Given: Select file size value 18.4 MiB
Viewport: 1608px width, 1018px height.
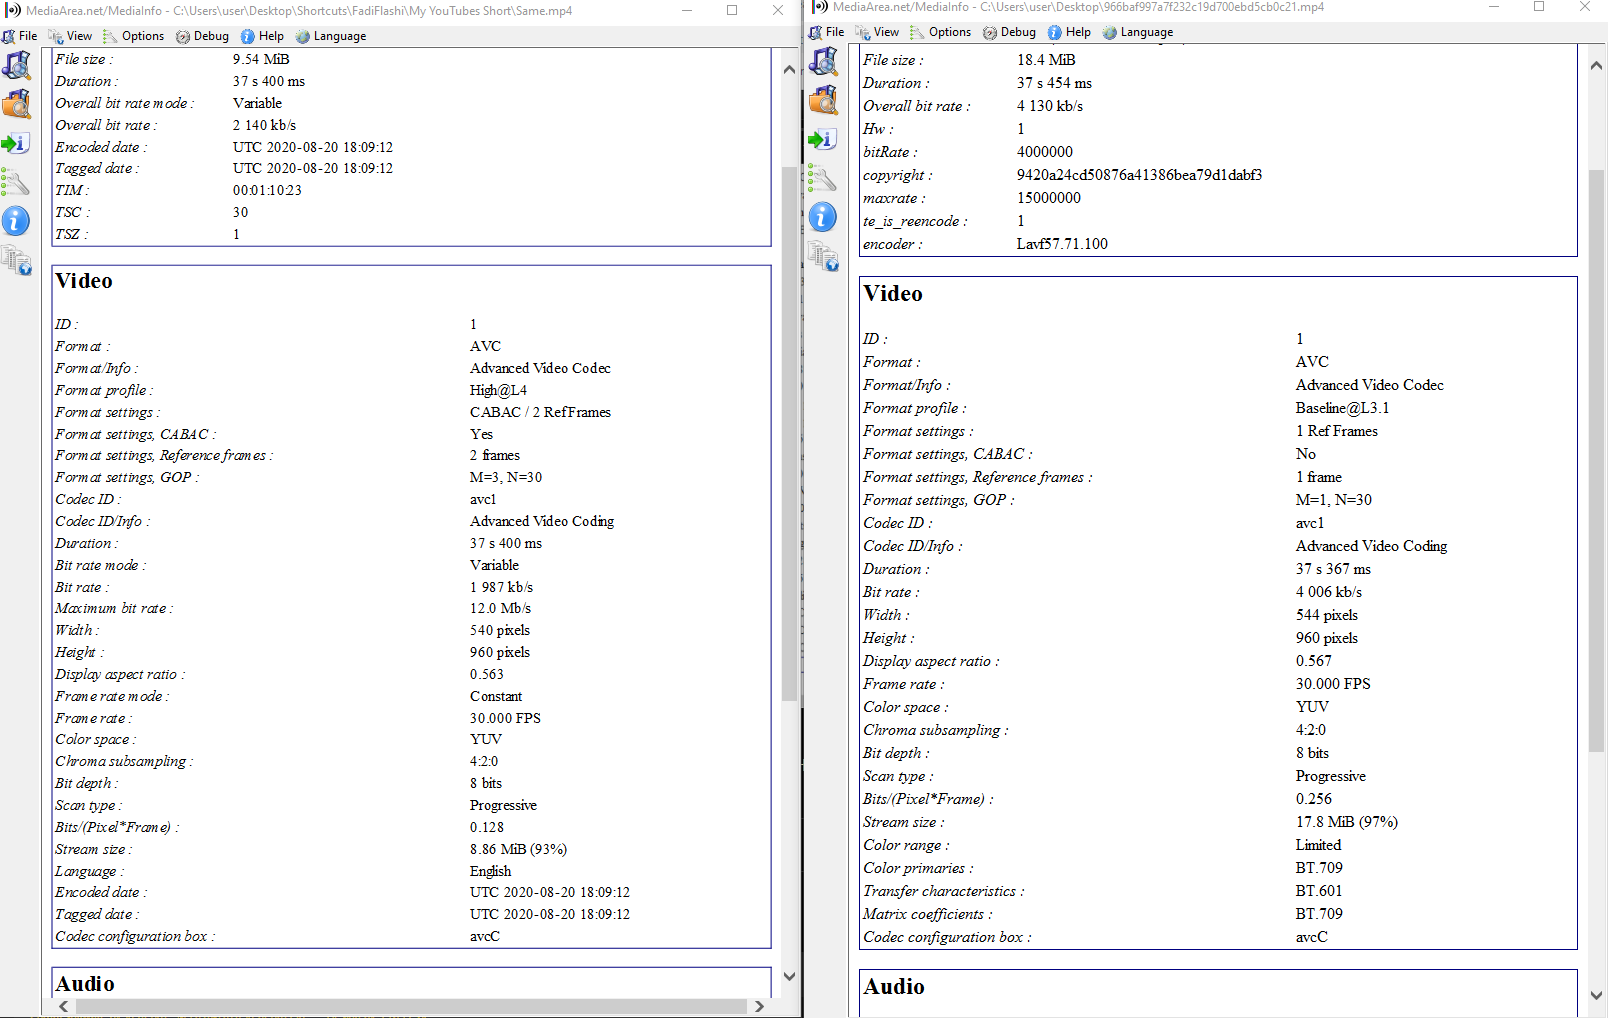Looking at the screenshot, I should click(x=1046, y=60).
